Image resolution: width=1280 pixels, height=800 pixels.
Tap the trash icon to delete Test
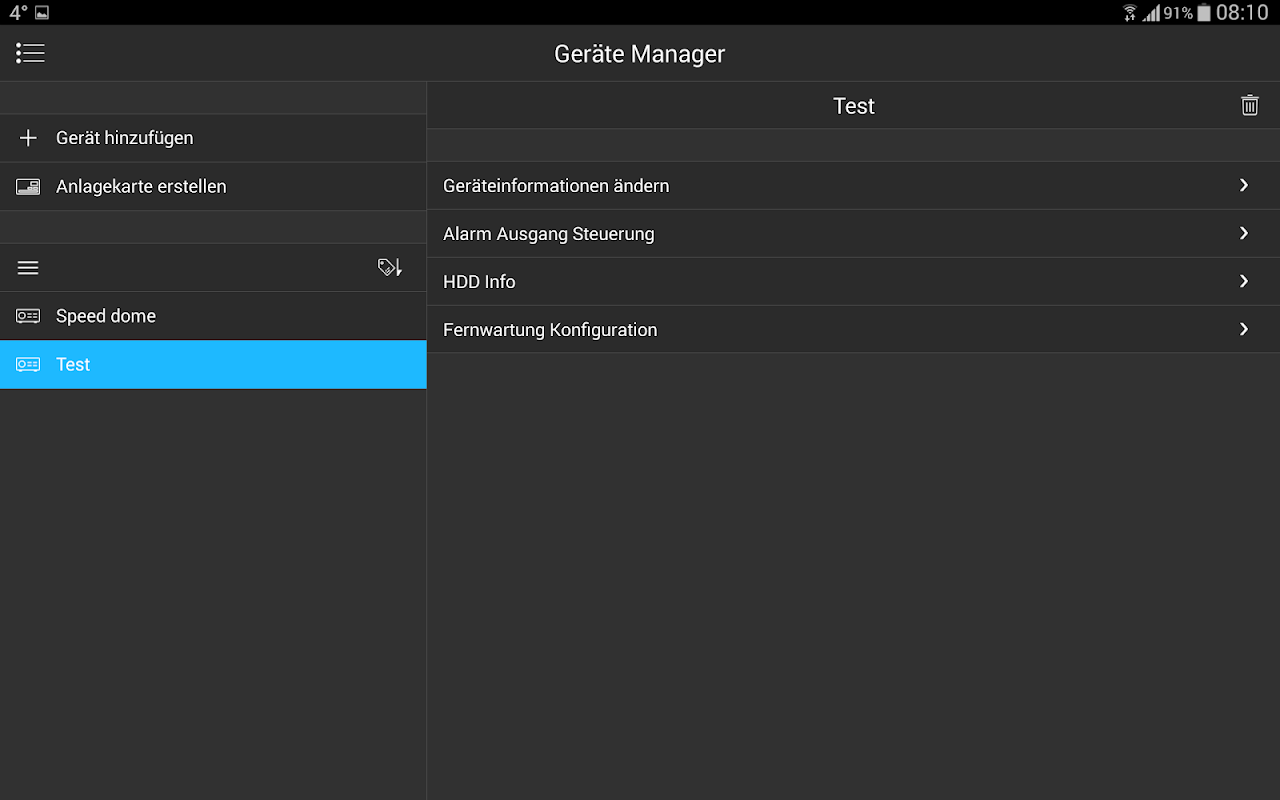pyautogui.click(x=1249, y=105)
